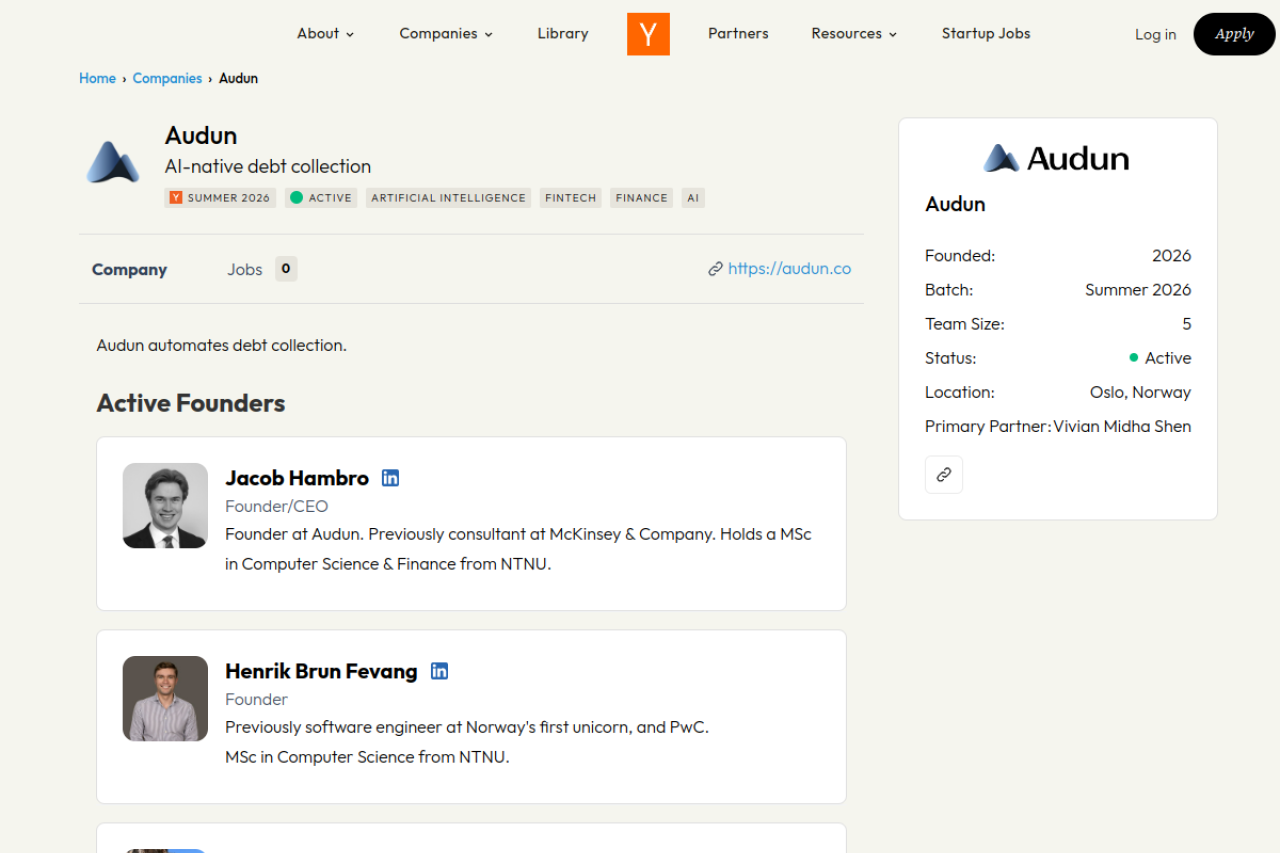The height and width of the screenshot is (853, 1280).
Task: Click Vivian Midha Shen partner name
Action: [x=1122, y=426]
